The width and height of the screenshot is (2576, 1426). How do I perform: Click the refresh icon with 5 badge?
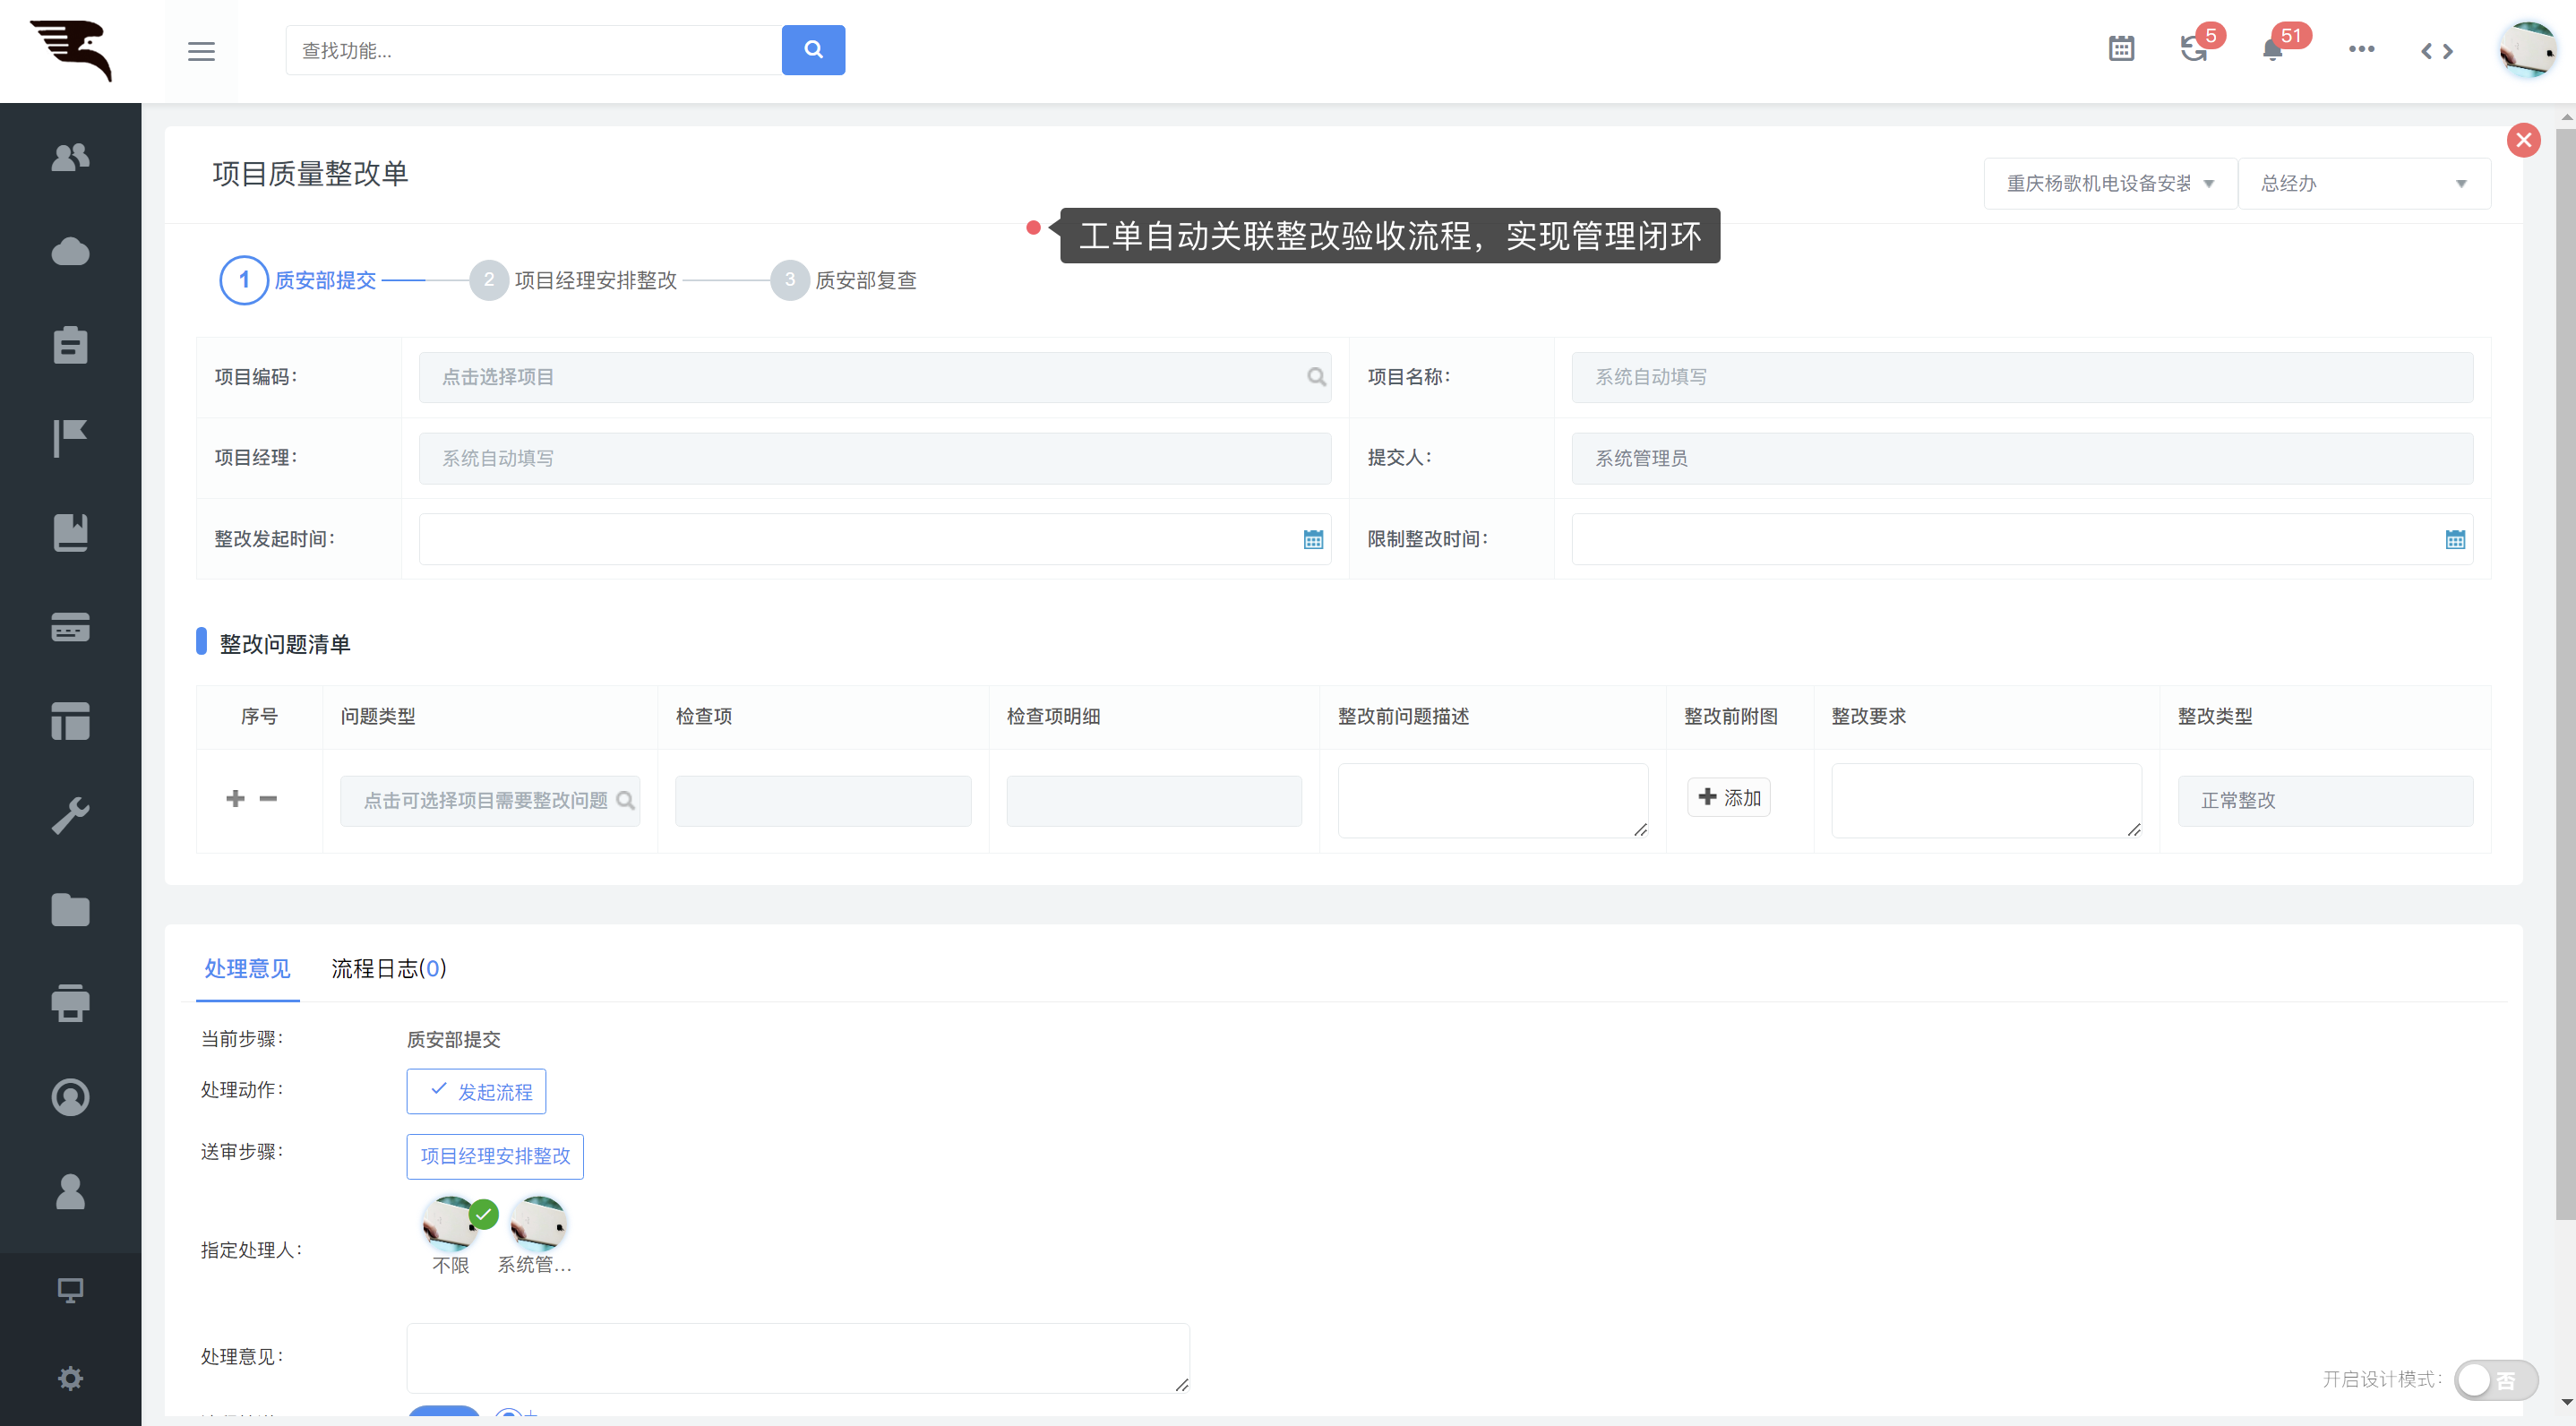(x=2193, y=49)
